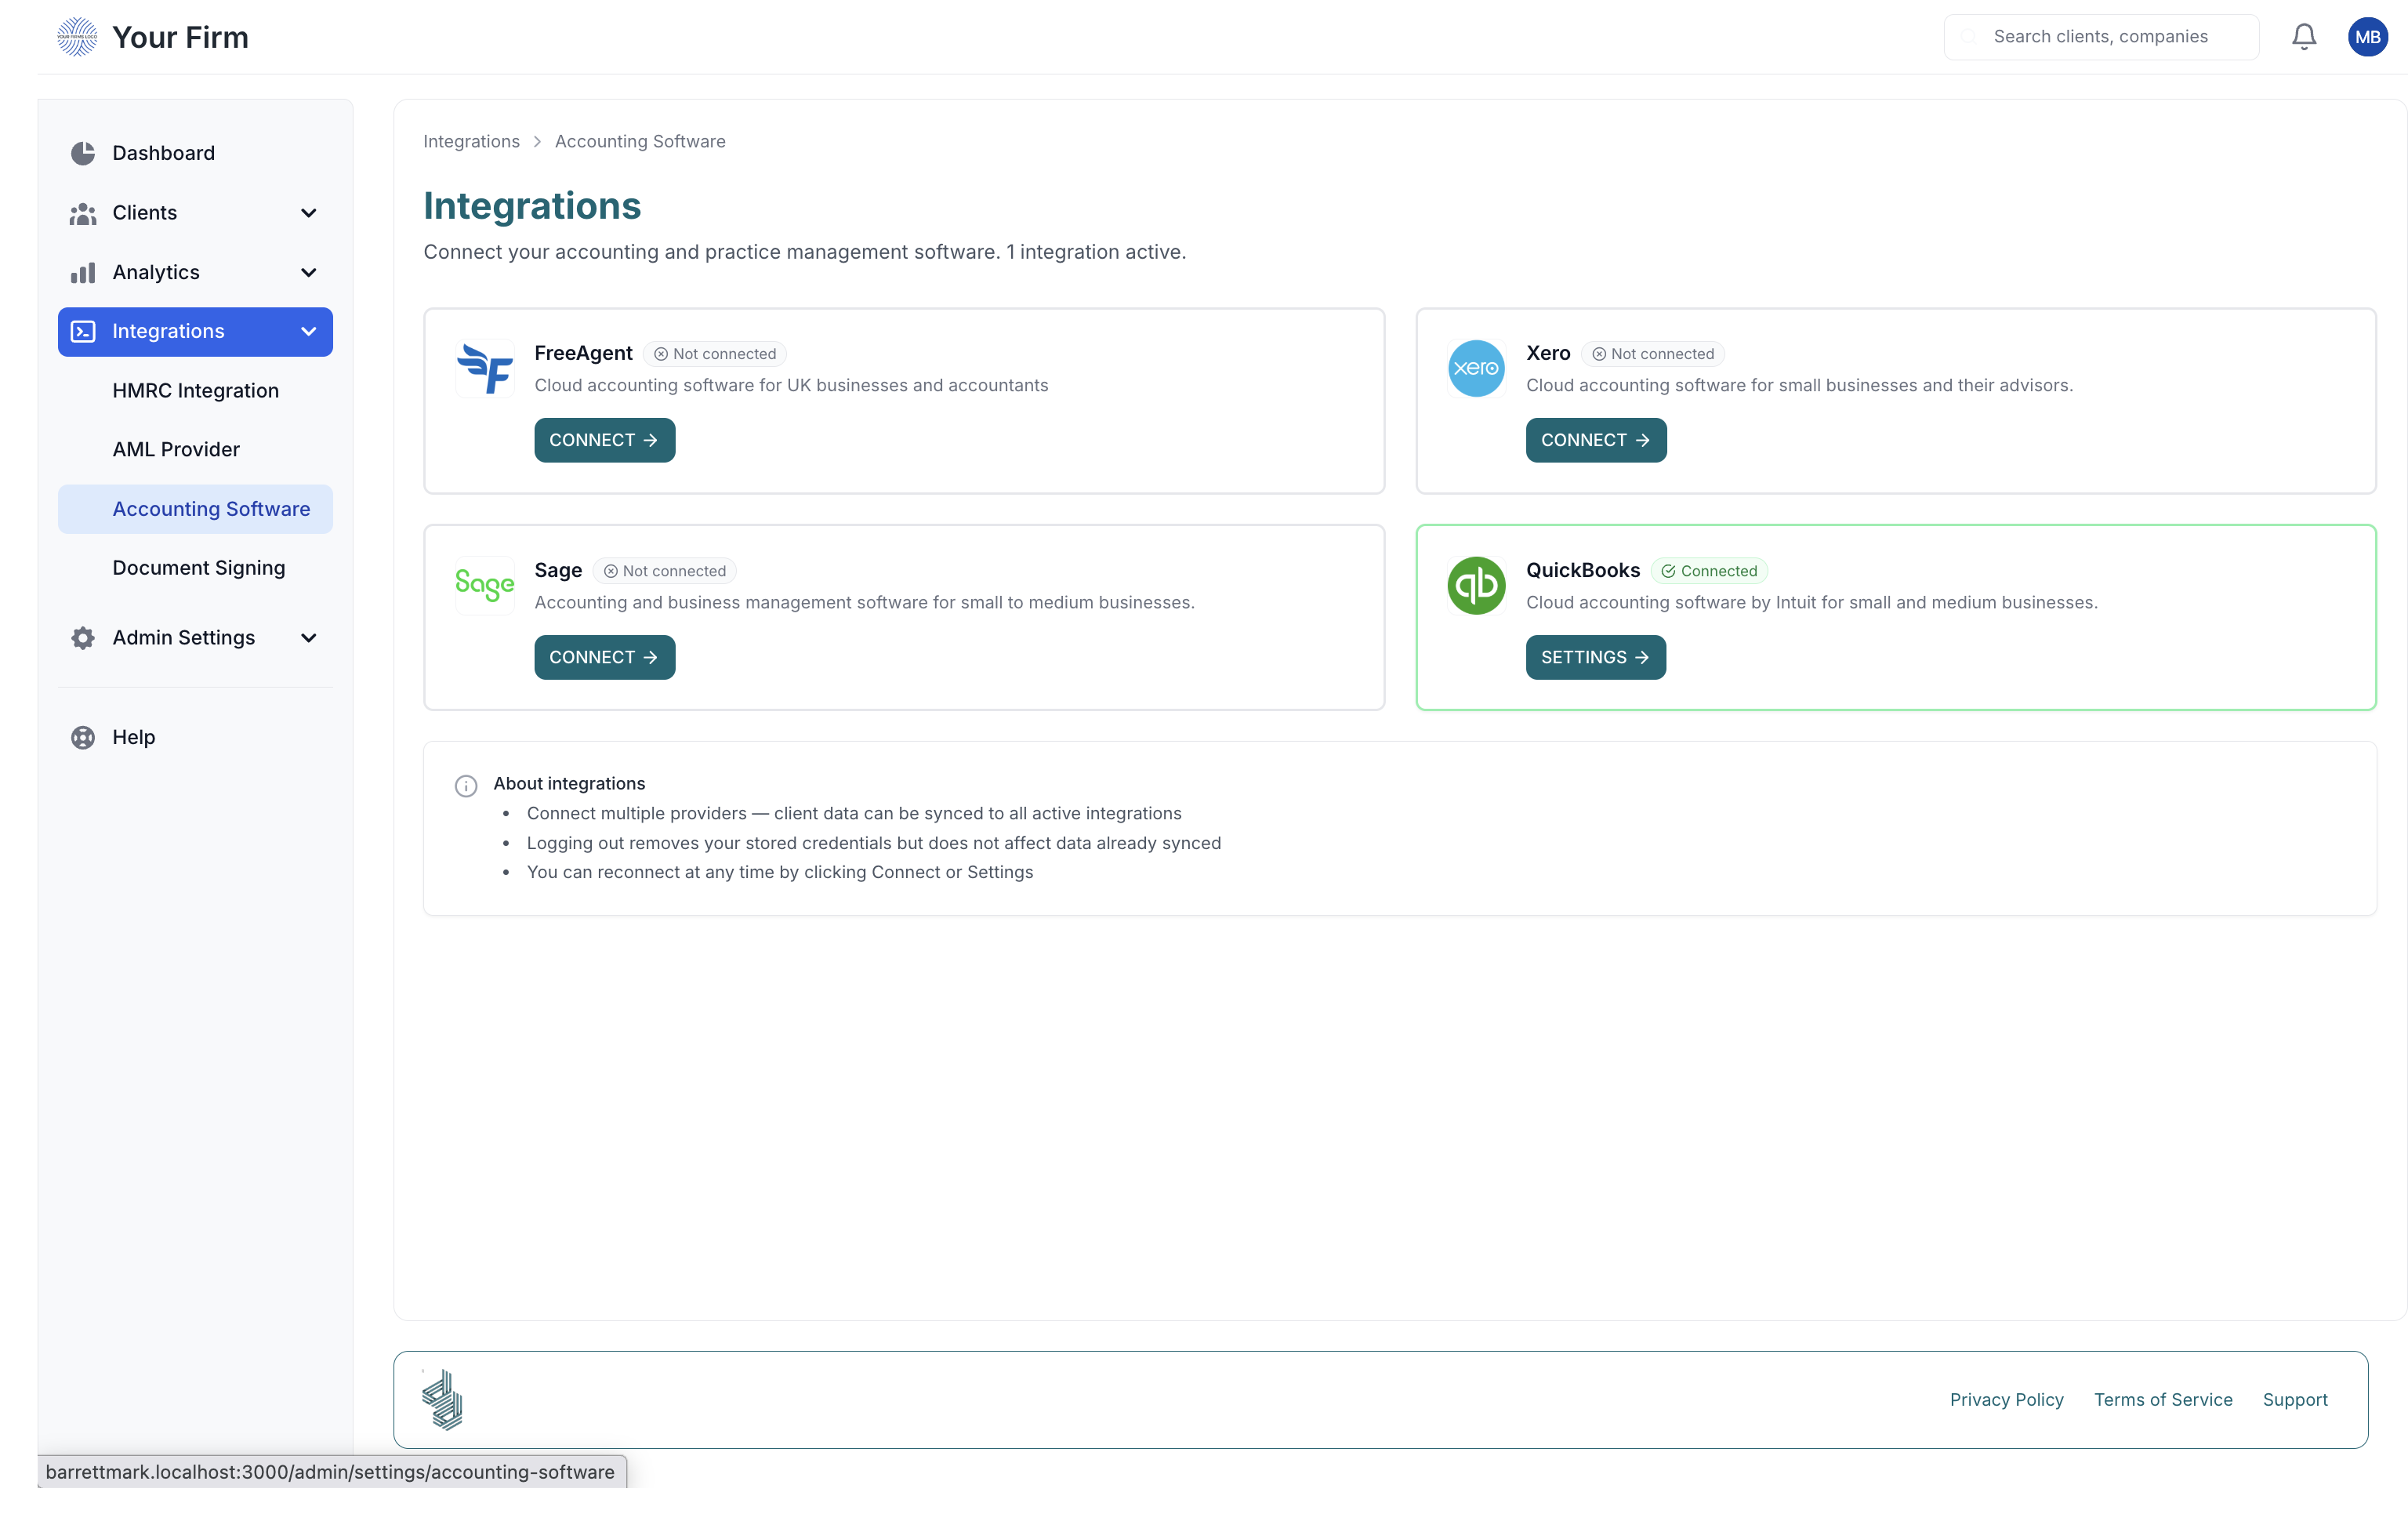The image size is (2408, 1532).
Task: Open the MB user avatar menu
Action: point(2367,37)
